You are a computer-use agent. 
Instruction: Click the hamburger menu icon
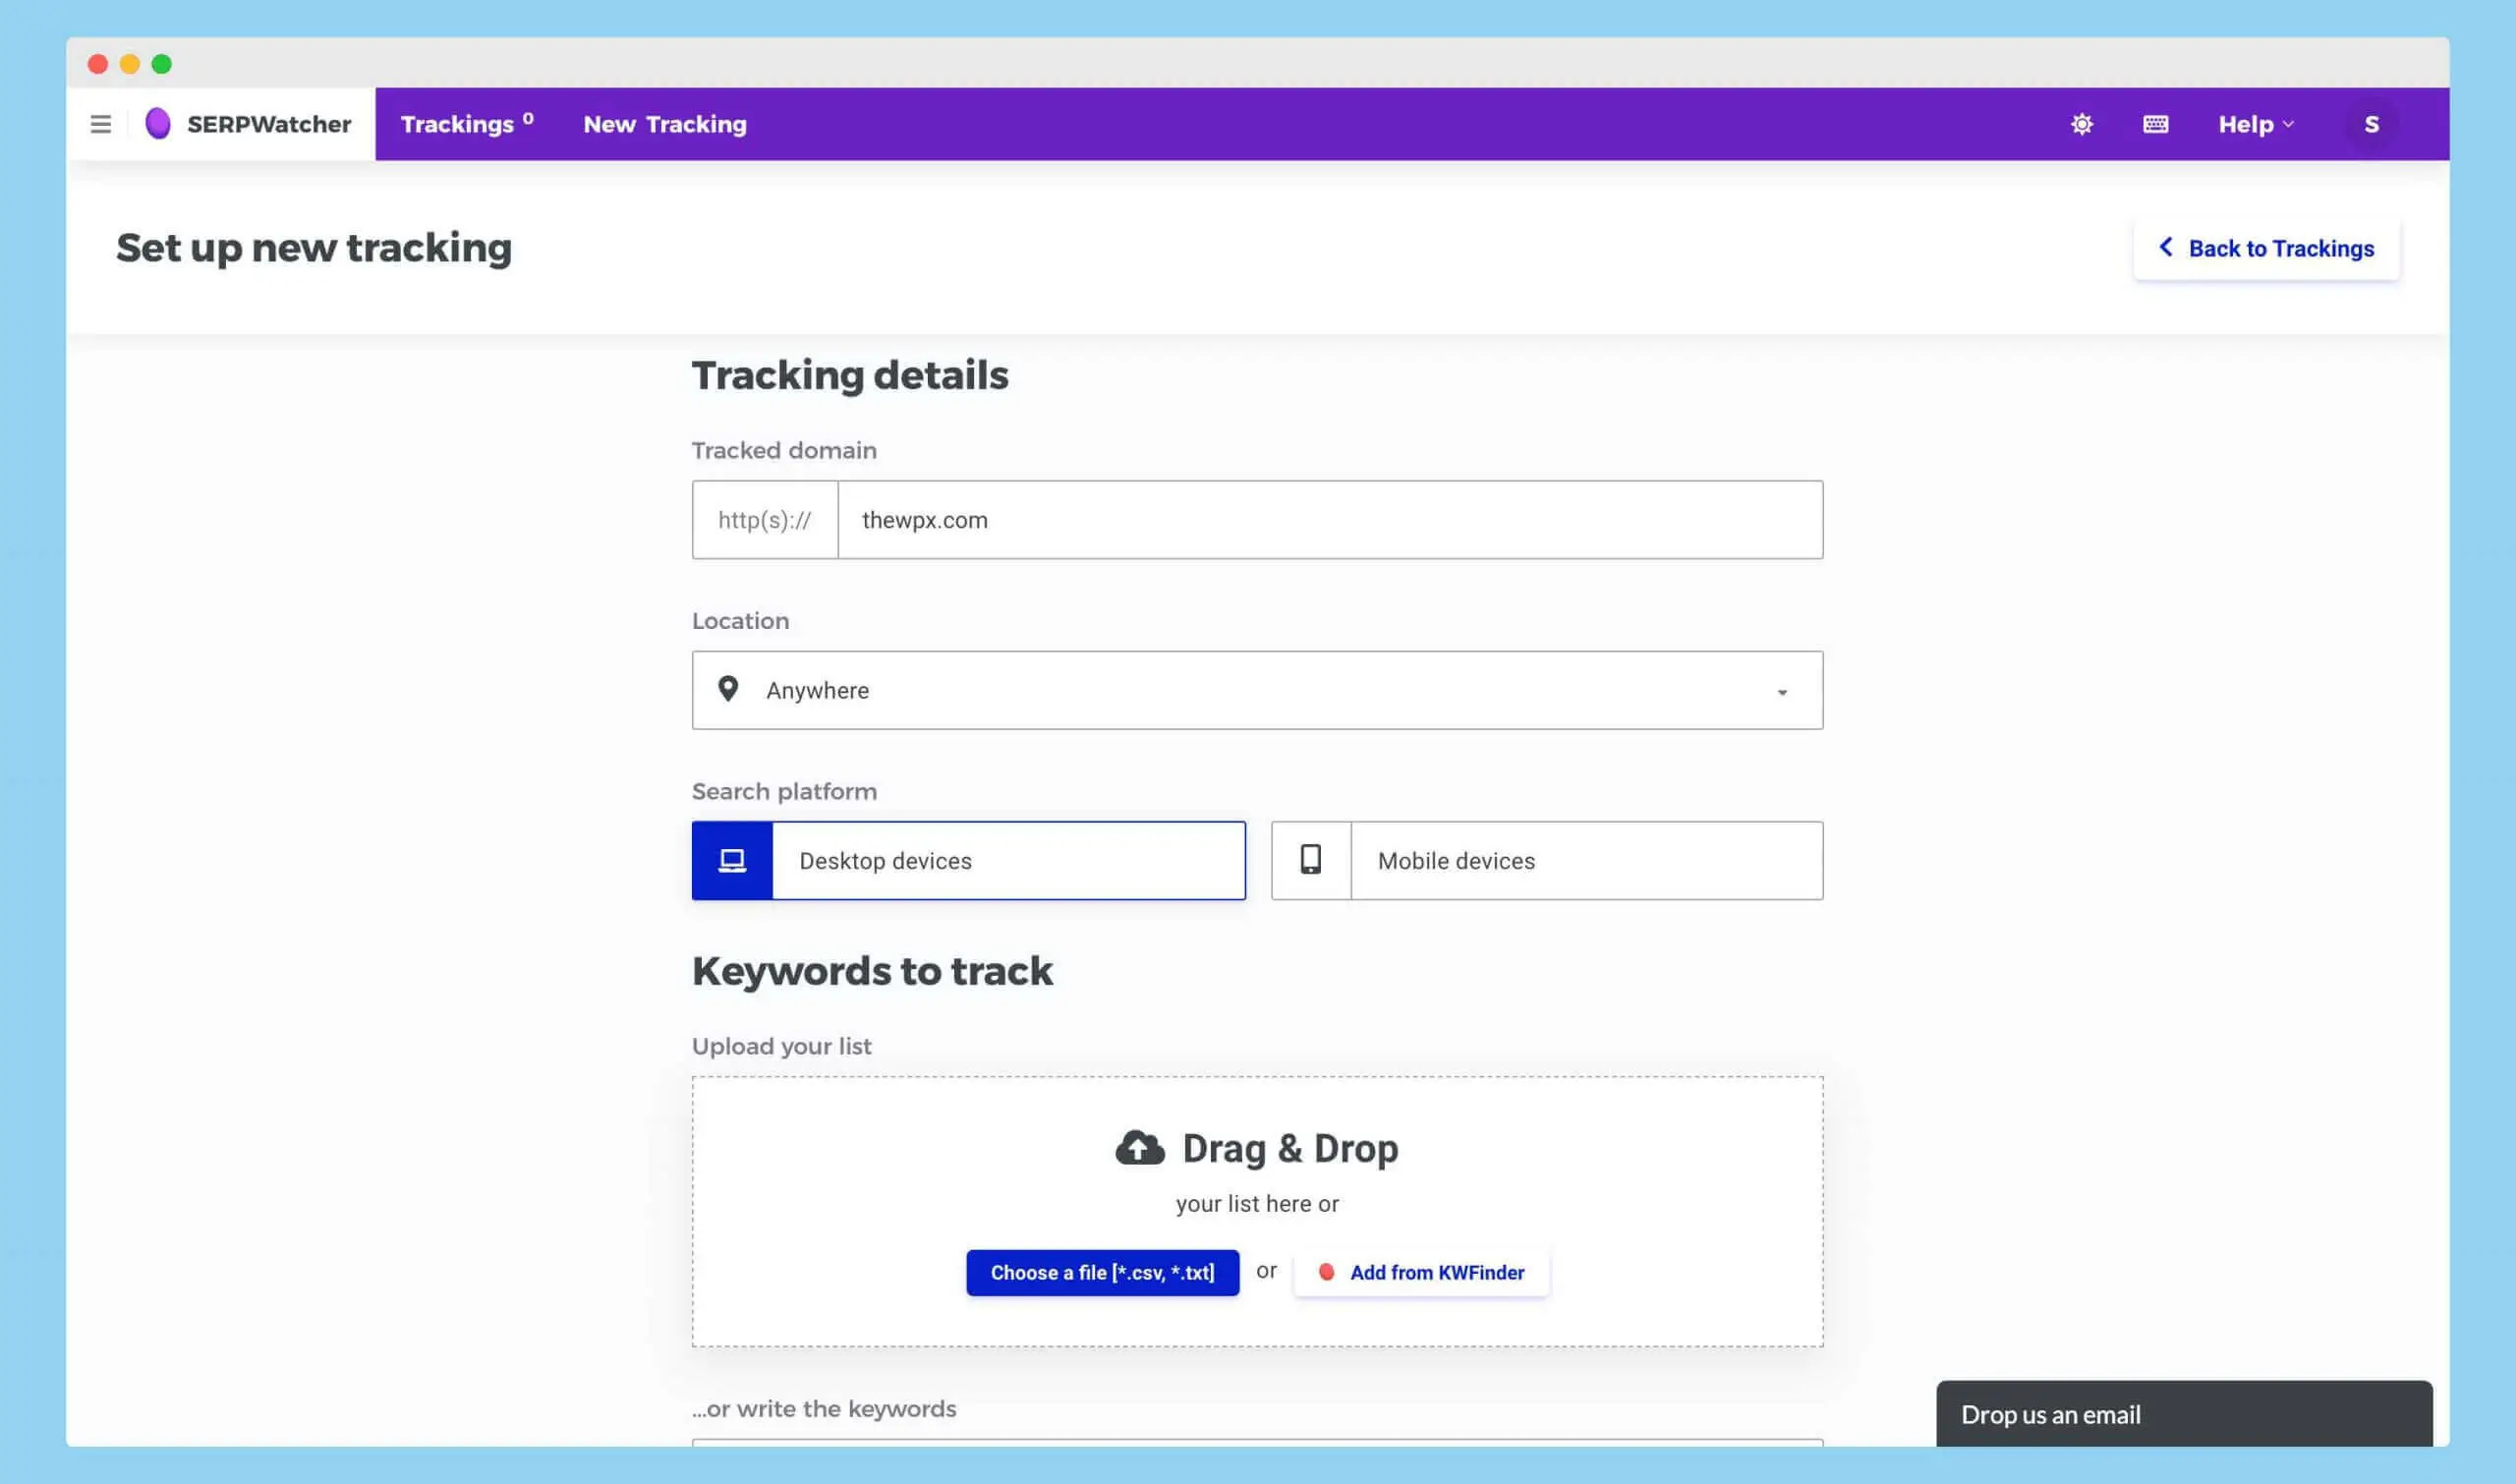coord(100,123)
